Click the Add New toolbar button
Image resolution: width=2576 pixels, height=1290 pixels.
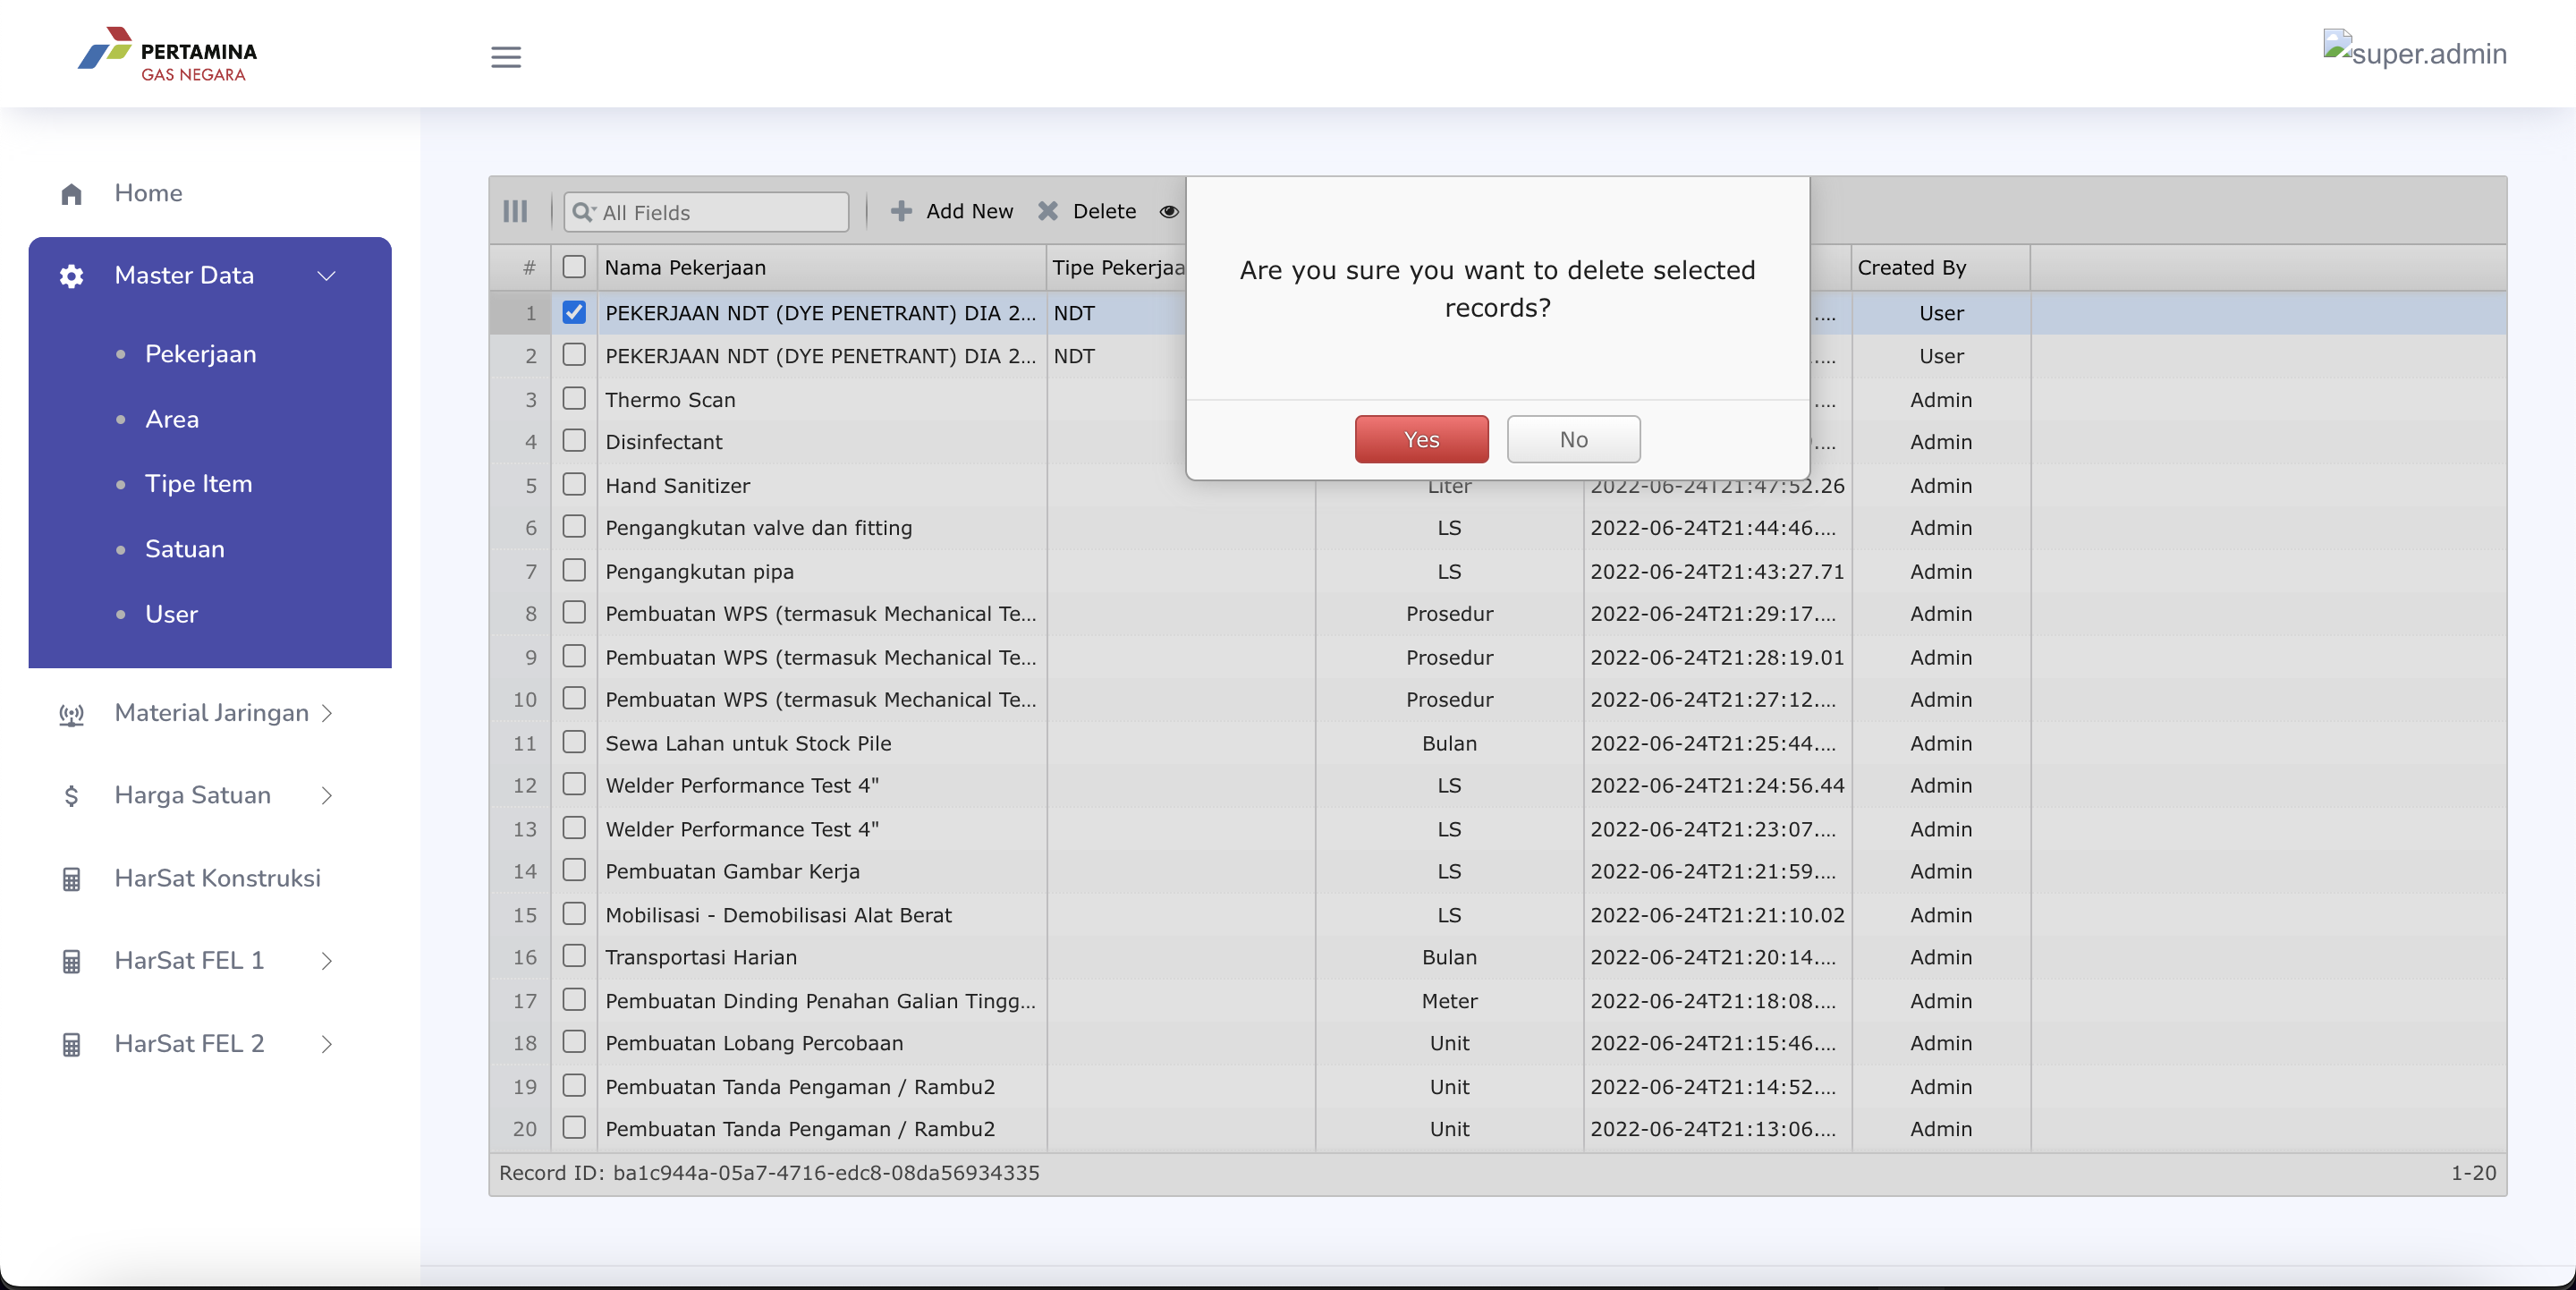click(x=952, y=211)
